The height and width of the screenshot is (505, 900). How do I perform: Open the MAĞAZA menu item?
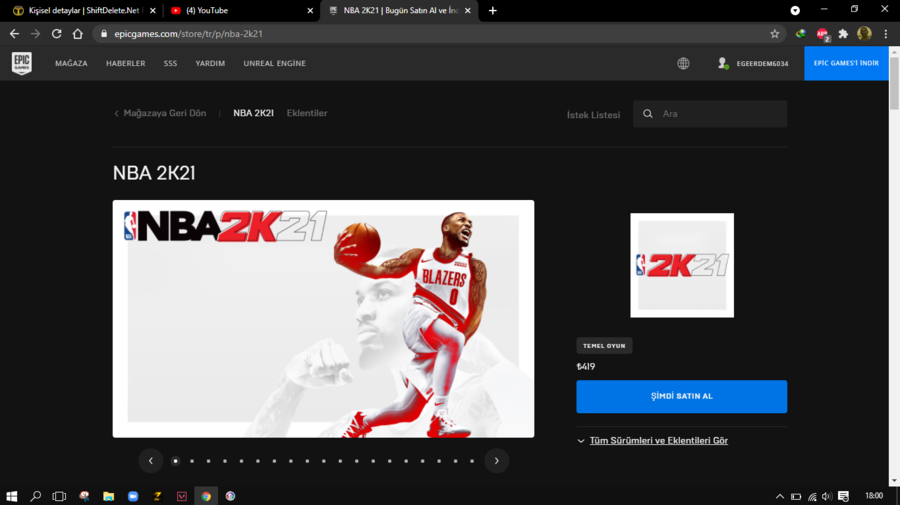(71, 64)
